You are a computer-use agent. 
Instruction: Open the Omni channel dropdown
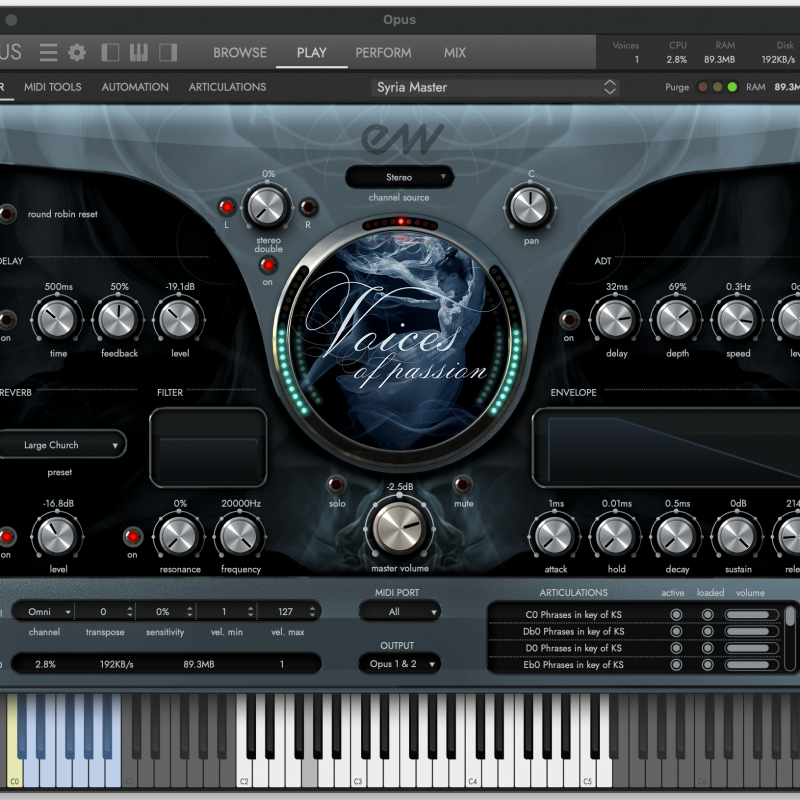coord(44,611)
